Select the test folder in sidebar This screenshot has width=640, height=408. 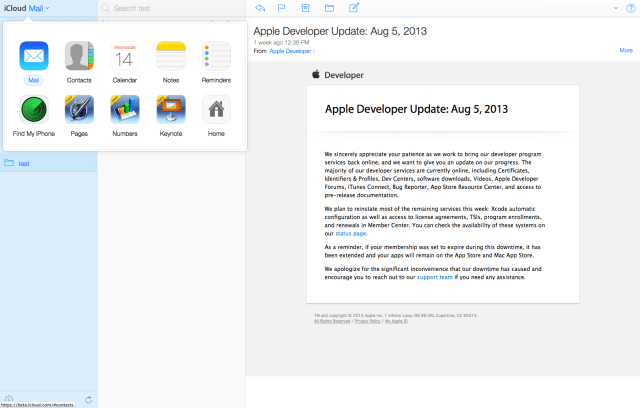click(25, 163)
